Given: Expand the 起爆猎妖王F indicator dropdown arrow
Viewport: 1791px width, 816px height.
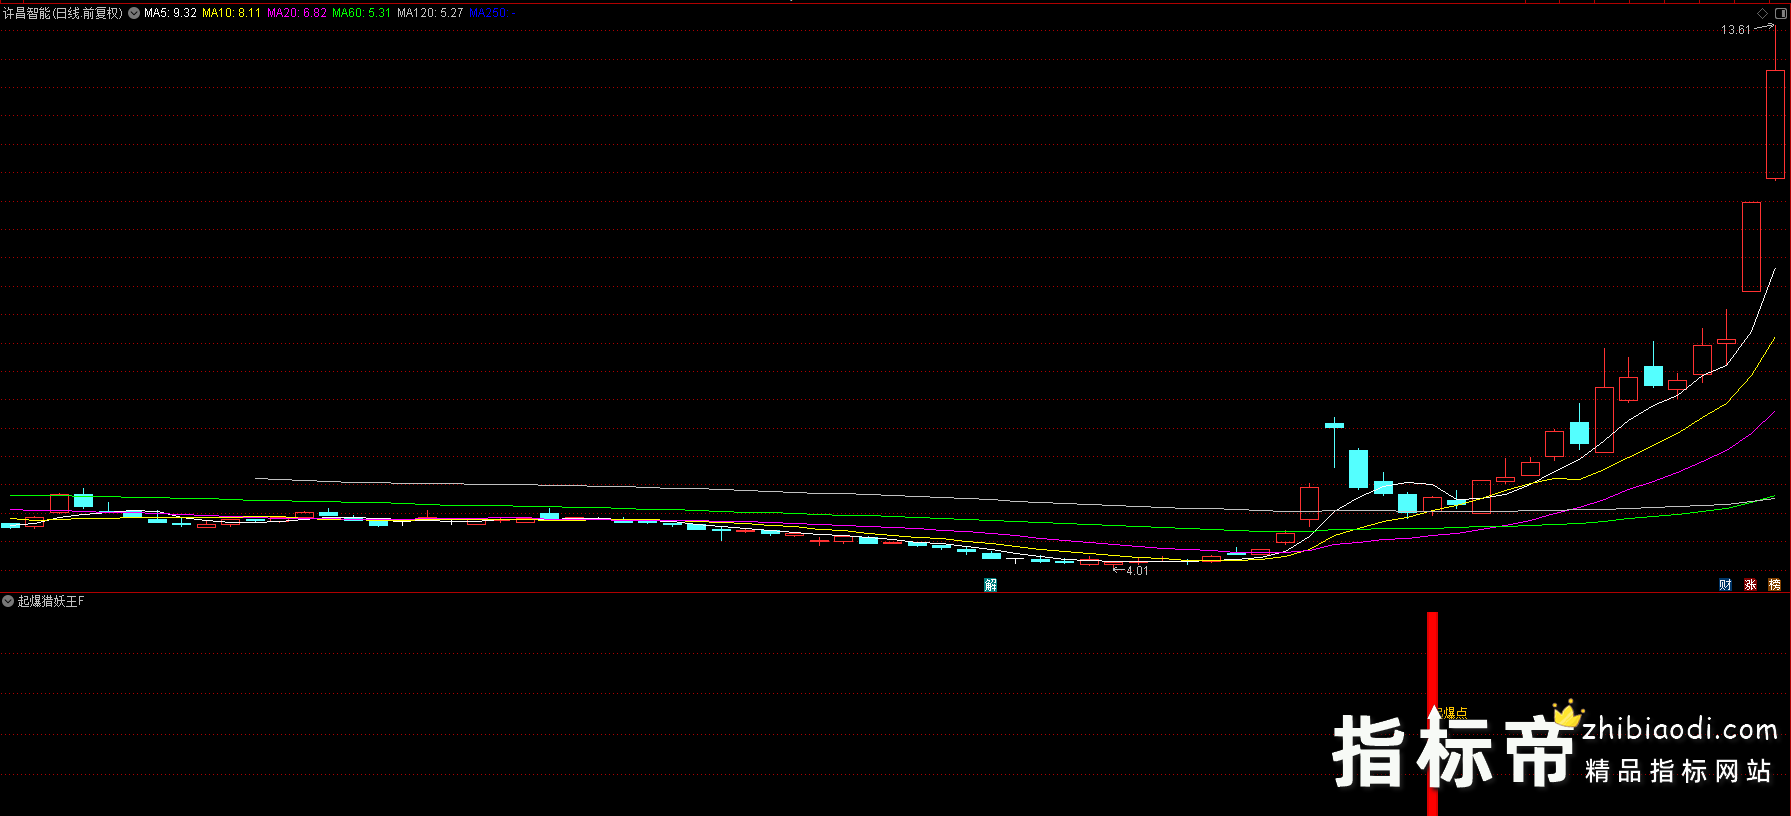Looking at the screenshot, I should pos(8,601).
